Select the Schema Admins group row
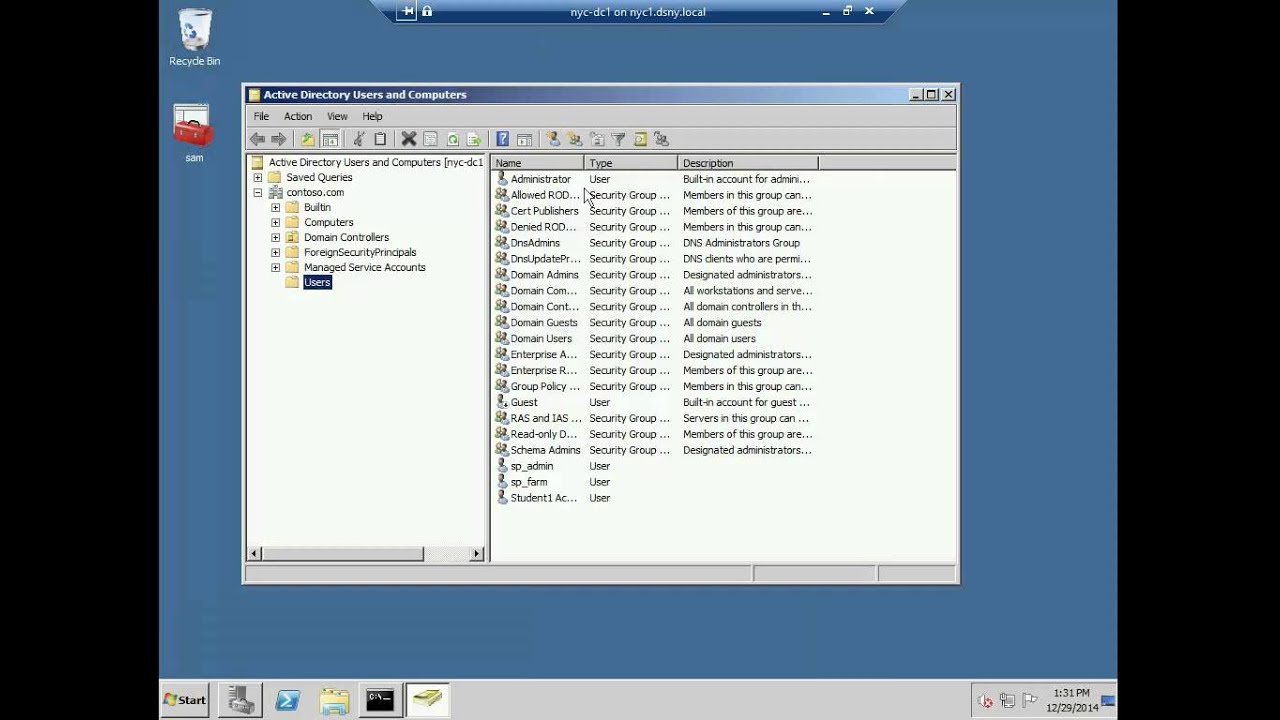This screenshot has height=720, width=1280. (x=653, y=450)
